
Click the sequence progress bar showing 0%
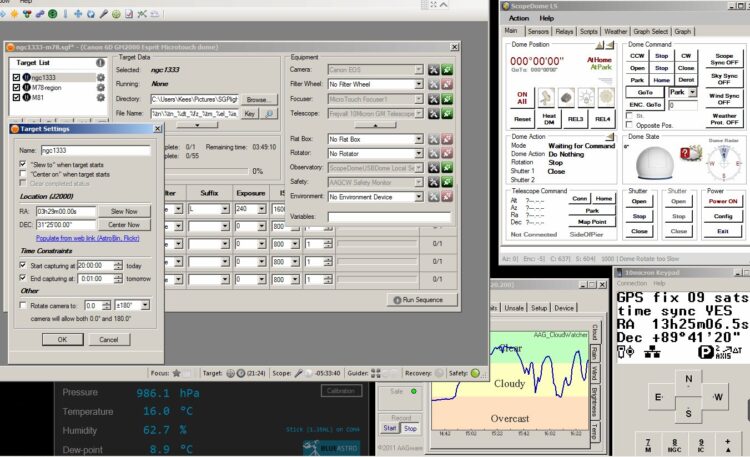pyautogui.click(x=207, y=171)
